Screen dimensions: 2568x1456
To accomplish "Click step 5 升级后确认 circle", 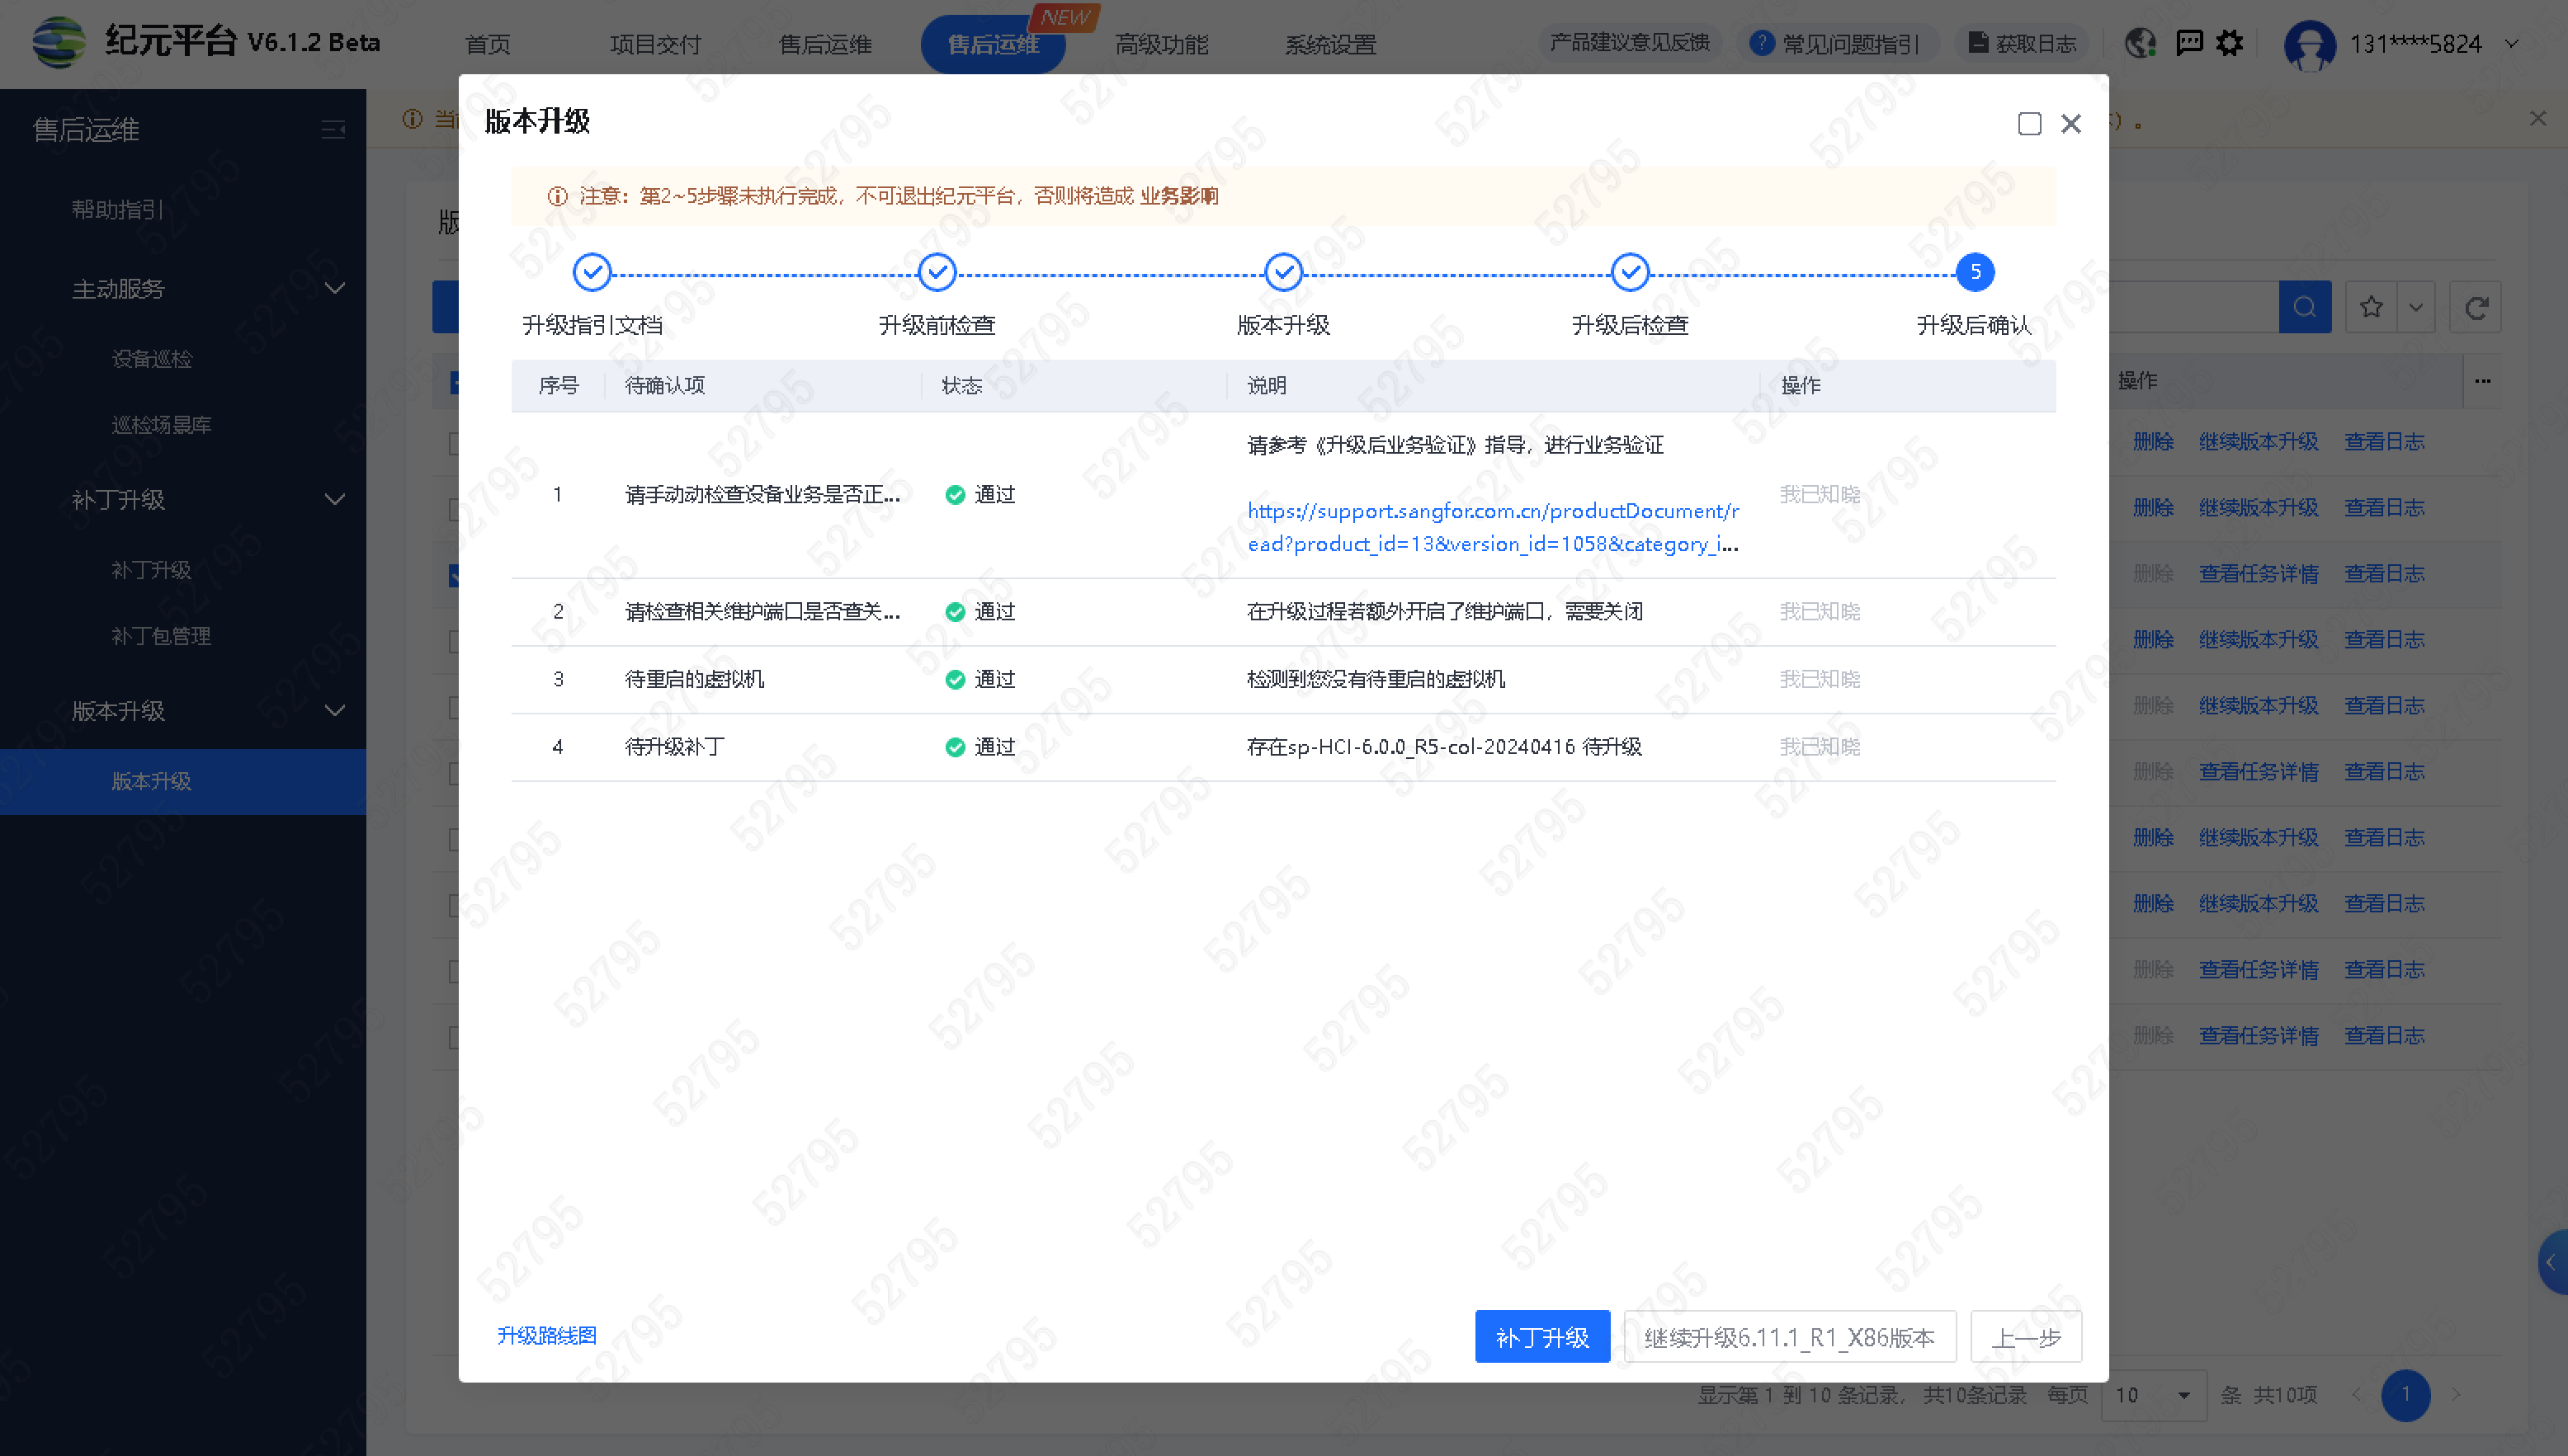I will (1974, 272).
